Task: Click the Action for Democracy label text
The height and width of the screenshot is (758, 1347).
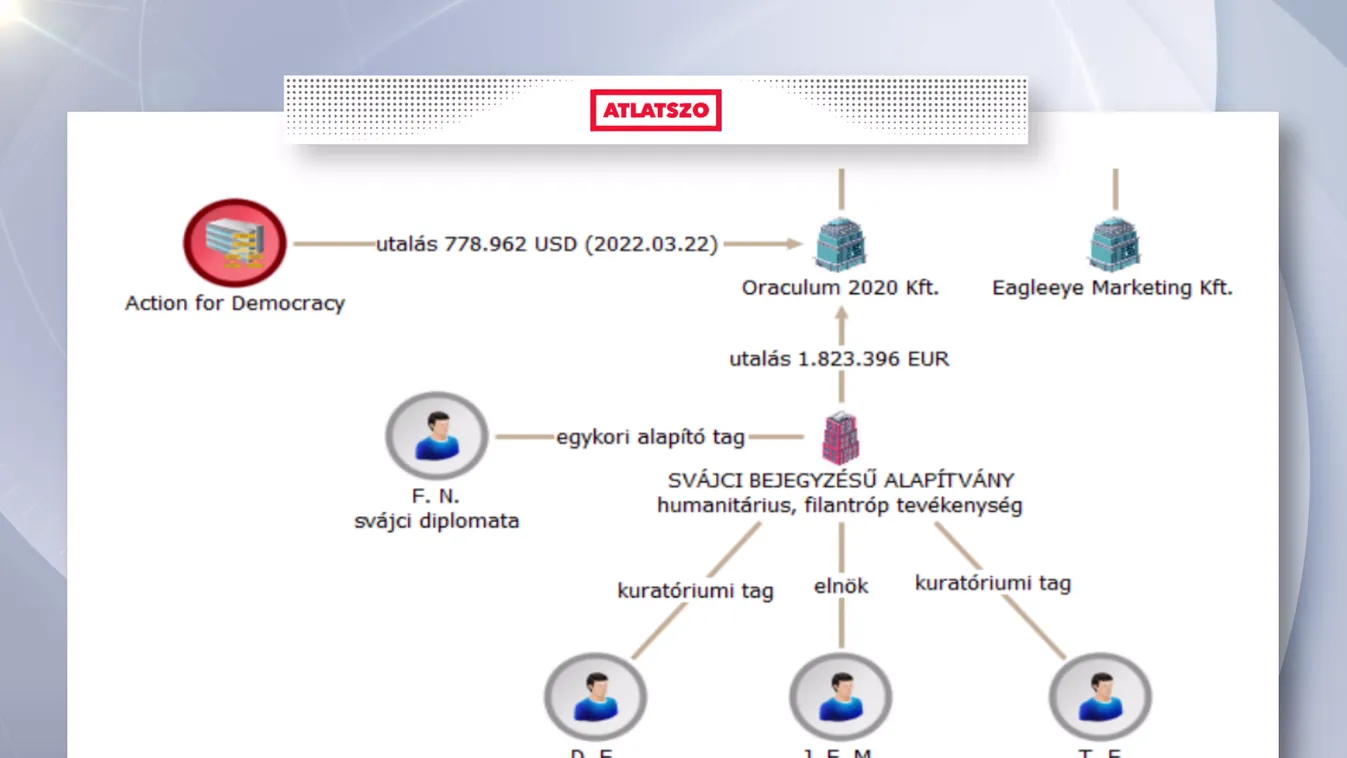Action: (233, 303)
